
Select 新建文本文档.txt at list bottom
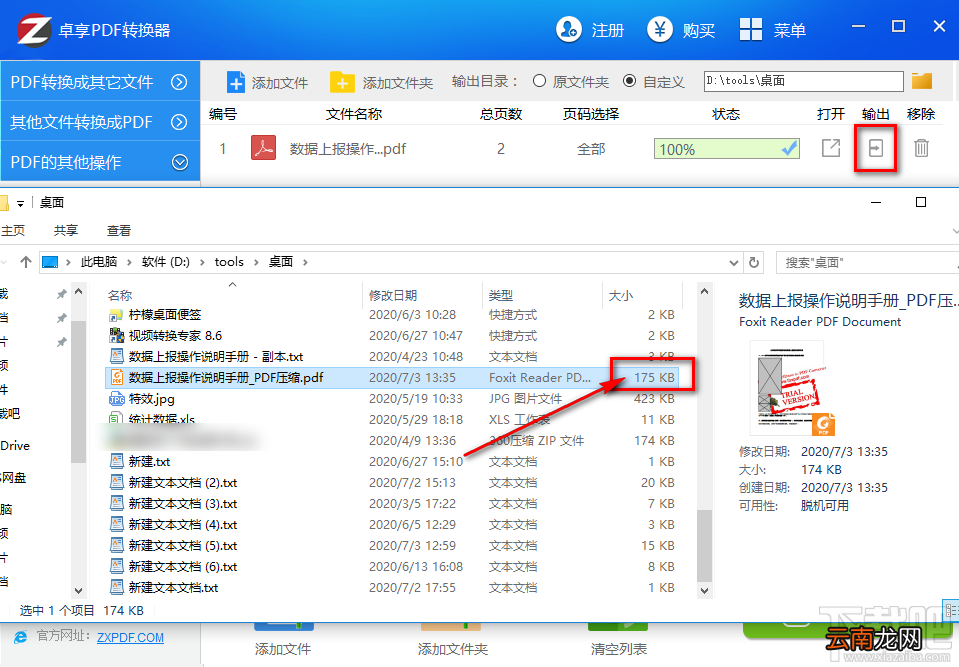pos(164,588)
